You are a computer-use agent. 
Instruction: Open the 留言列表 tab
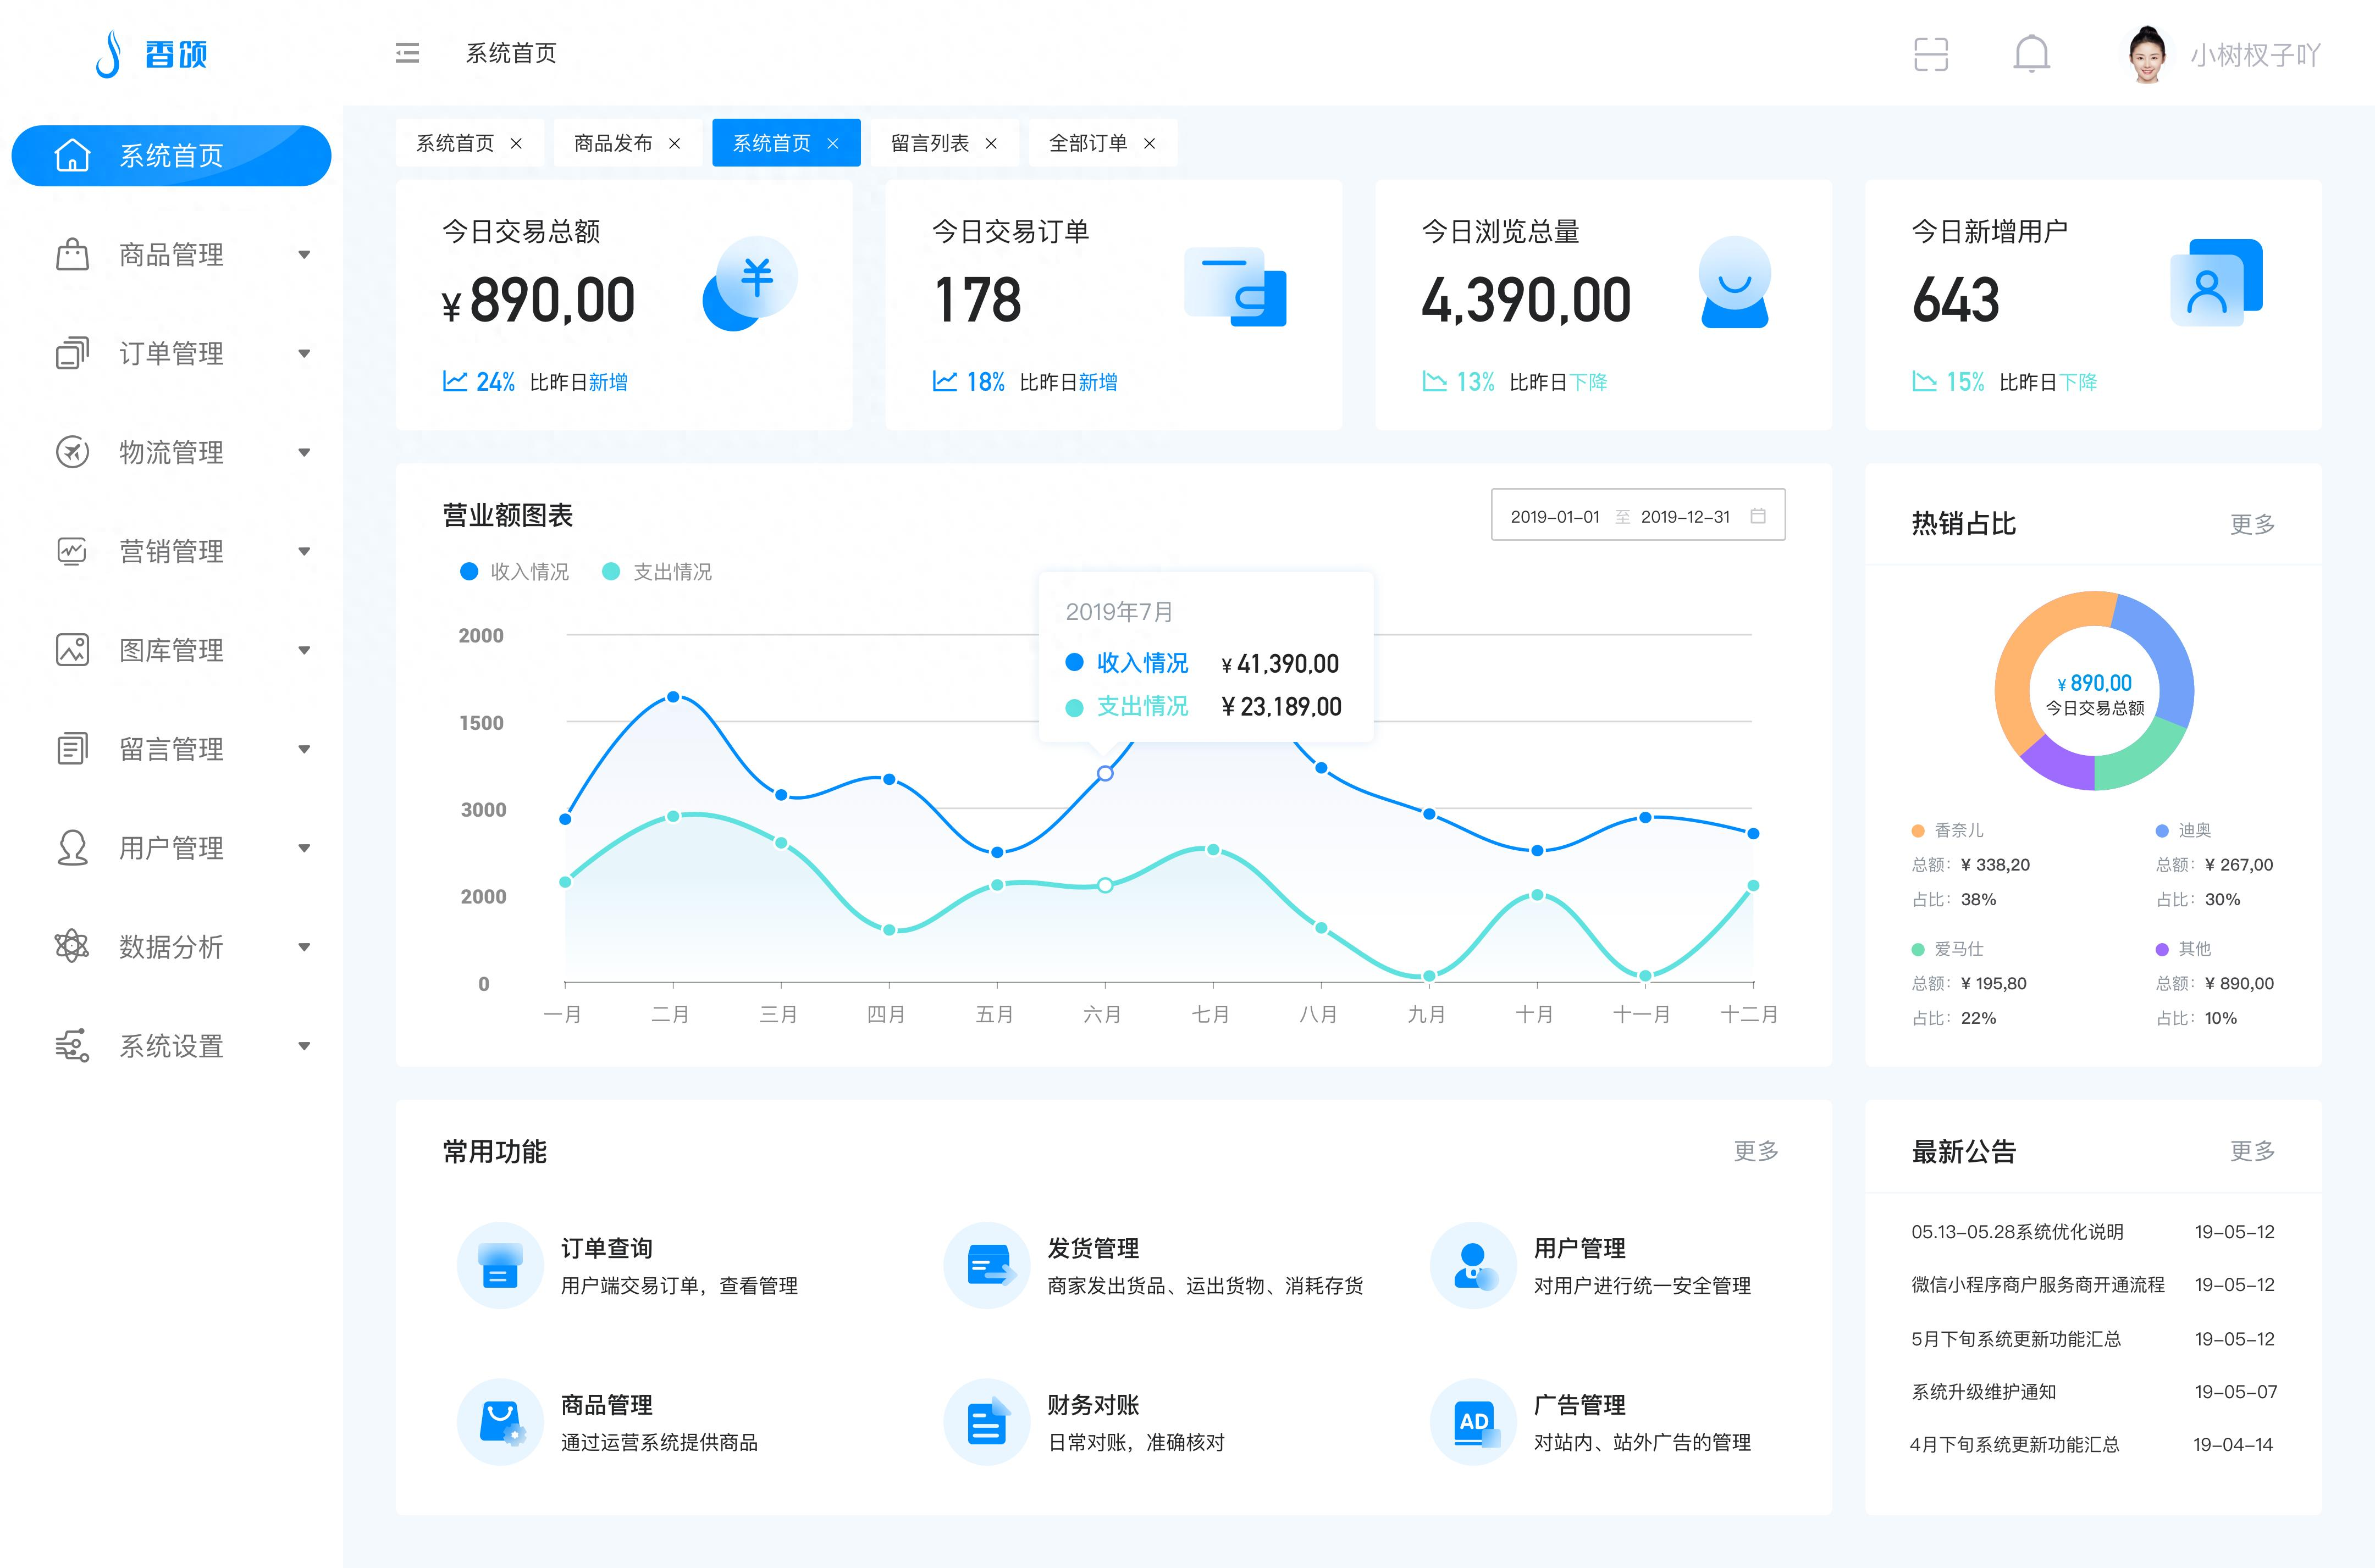coord(930,143)
